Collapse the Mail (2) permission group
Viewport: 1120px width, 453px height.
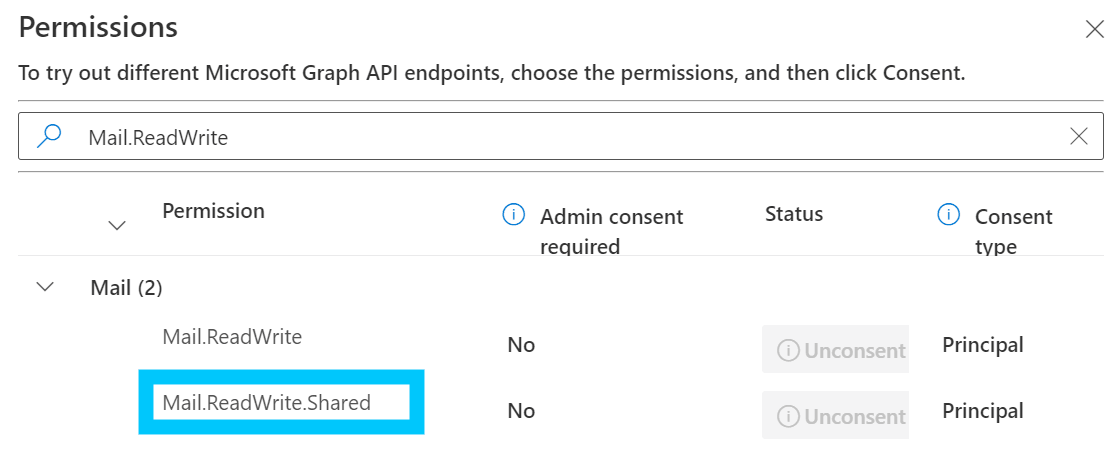pos(45,287)
